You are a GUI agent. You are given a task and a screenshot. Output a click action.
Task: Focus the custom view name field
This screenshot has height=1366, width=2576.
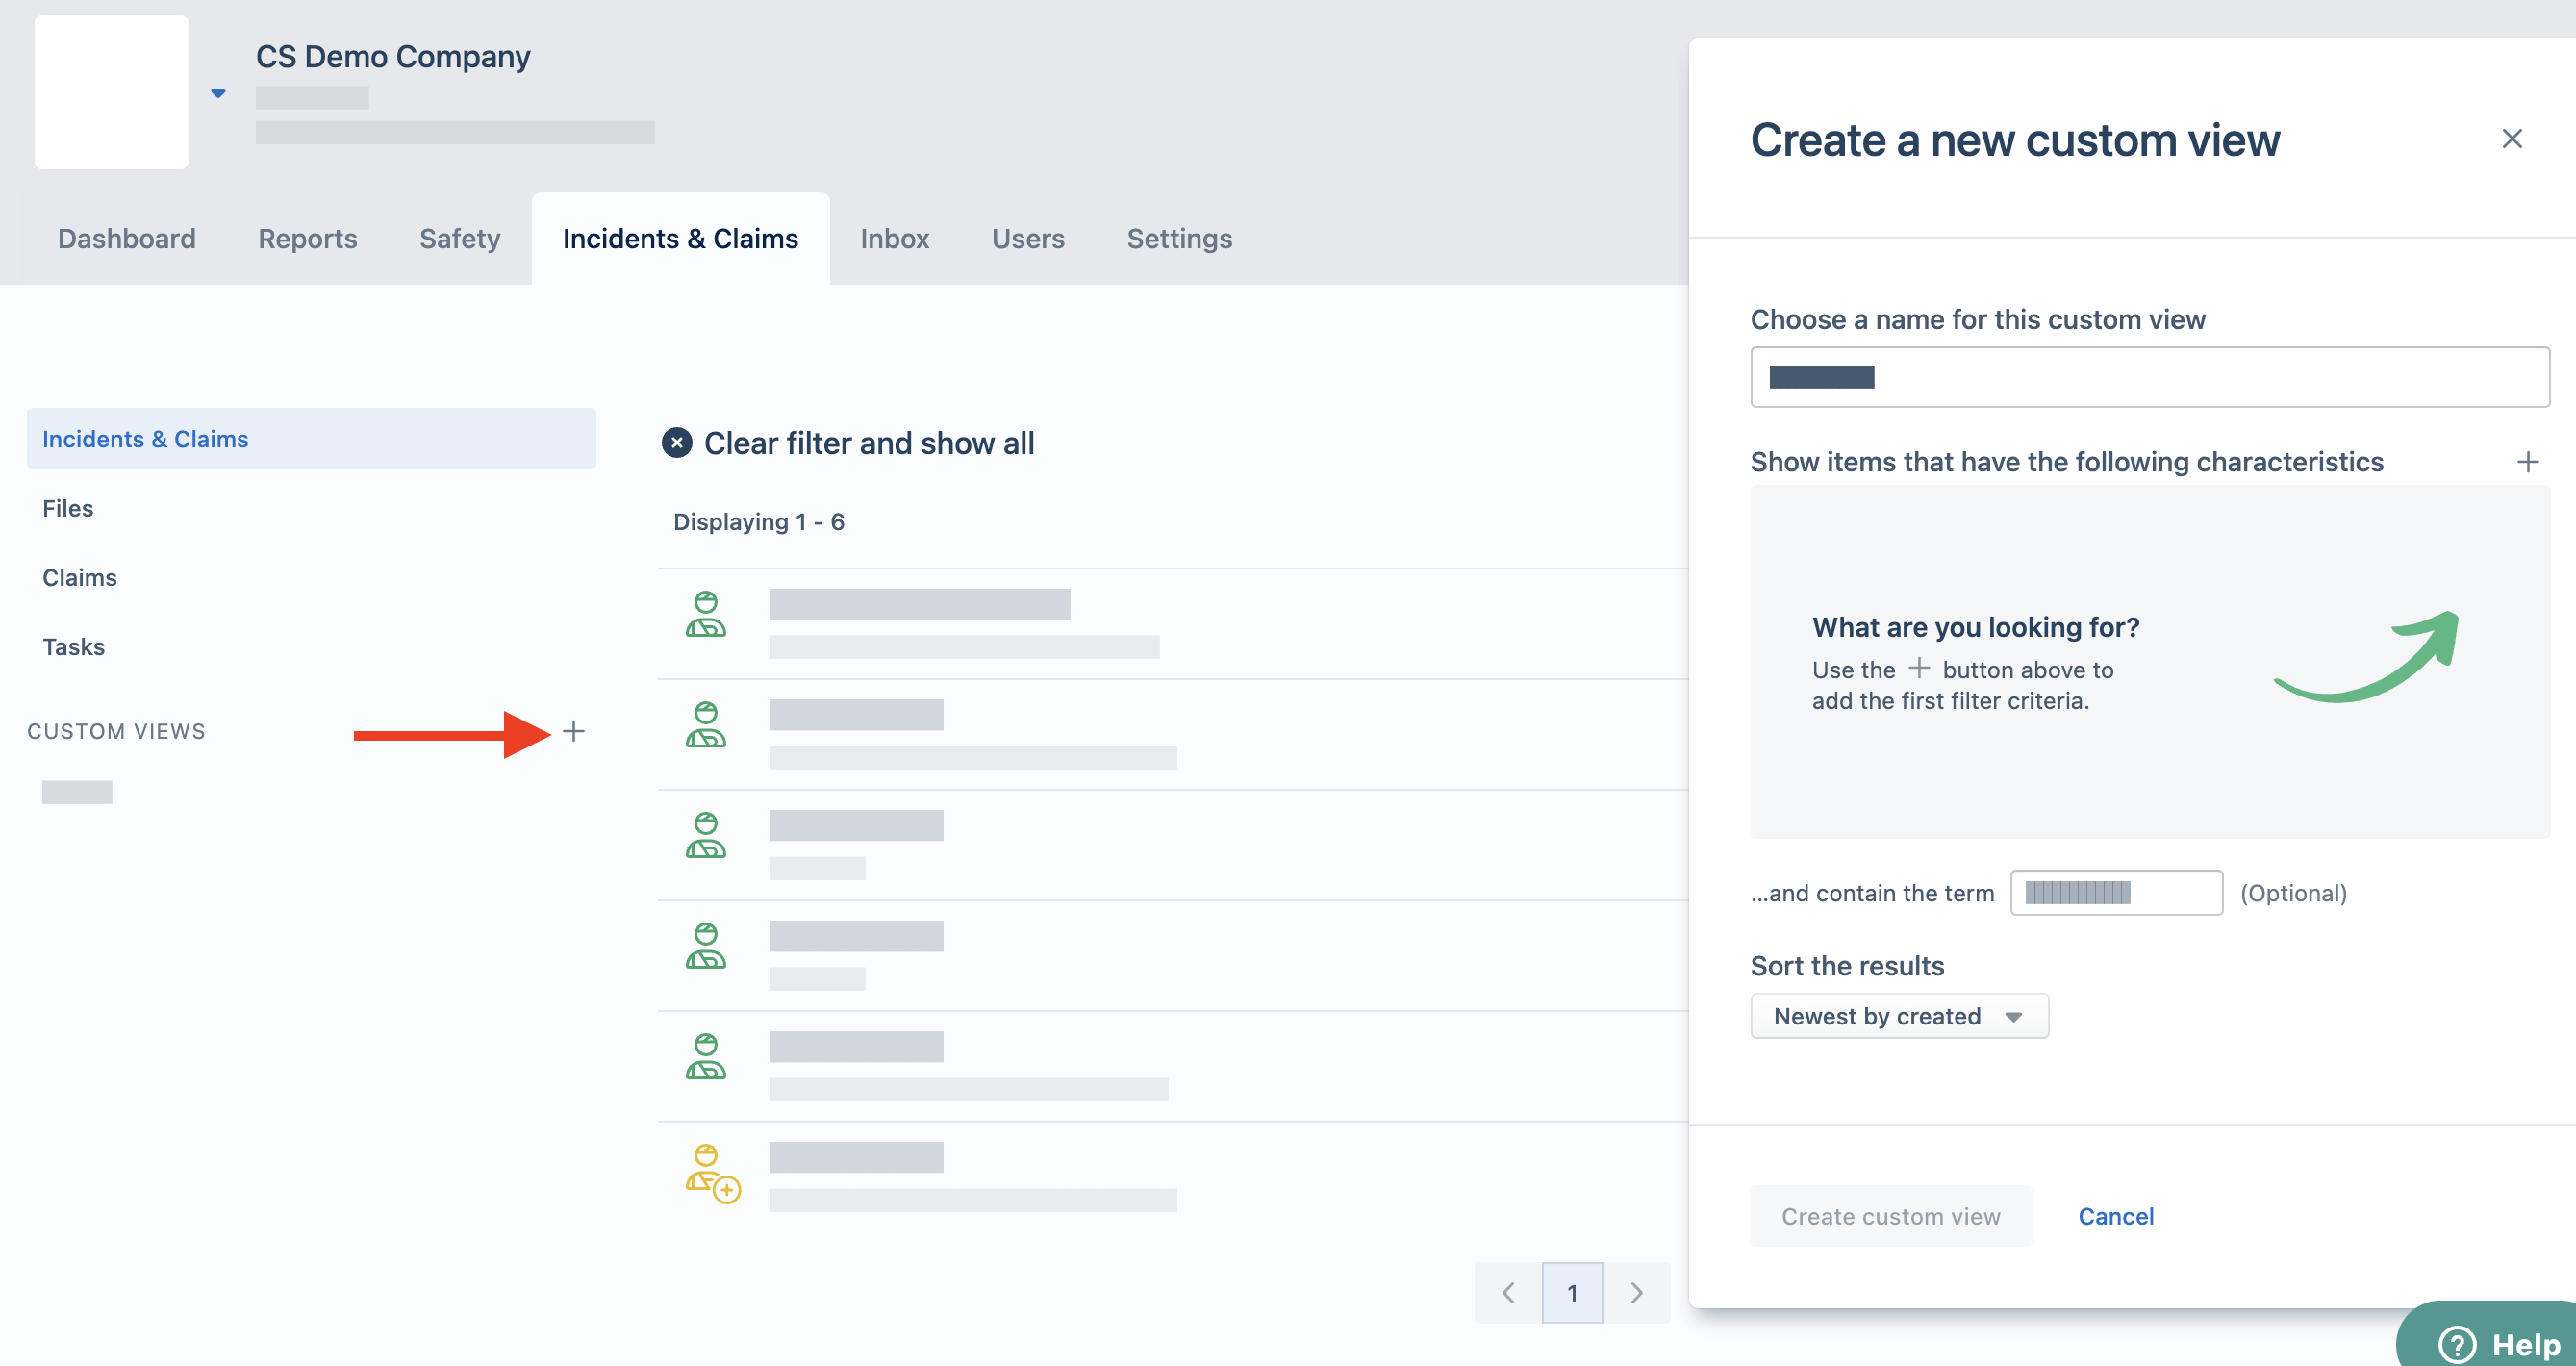(2149, 377)
